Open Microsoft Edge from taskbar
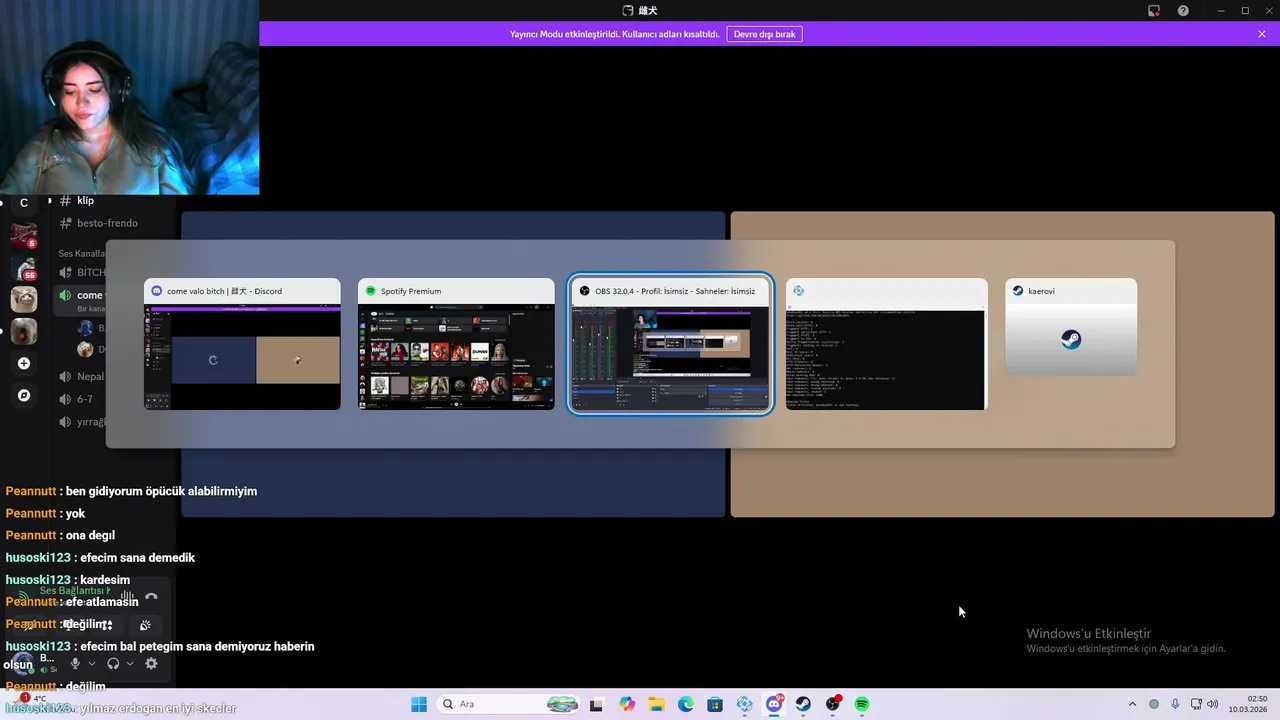The image size is (1280, 720). click(686, 704)
